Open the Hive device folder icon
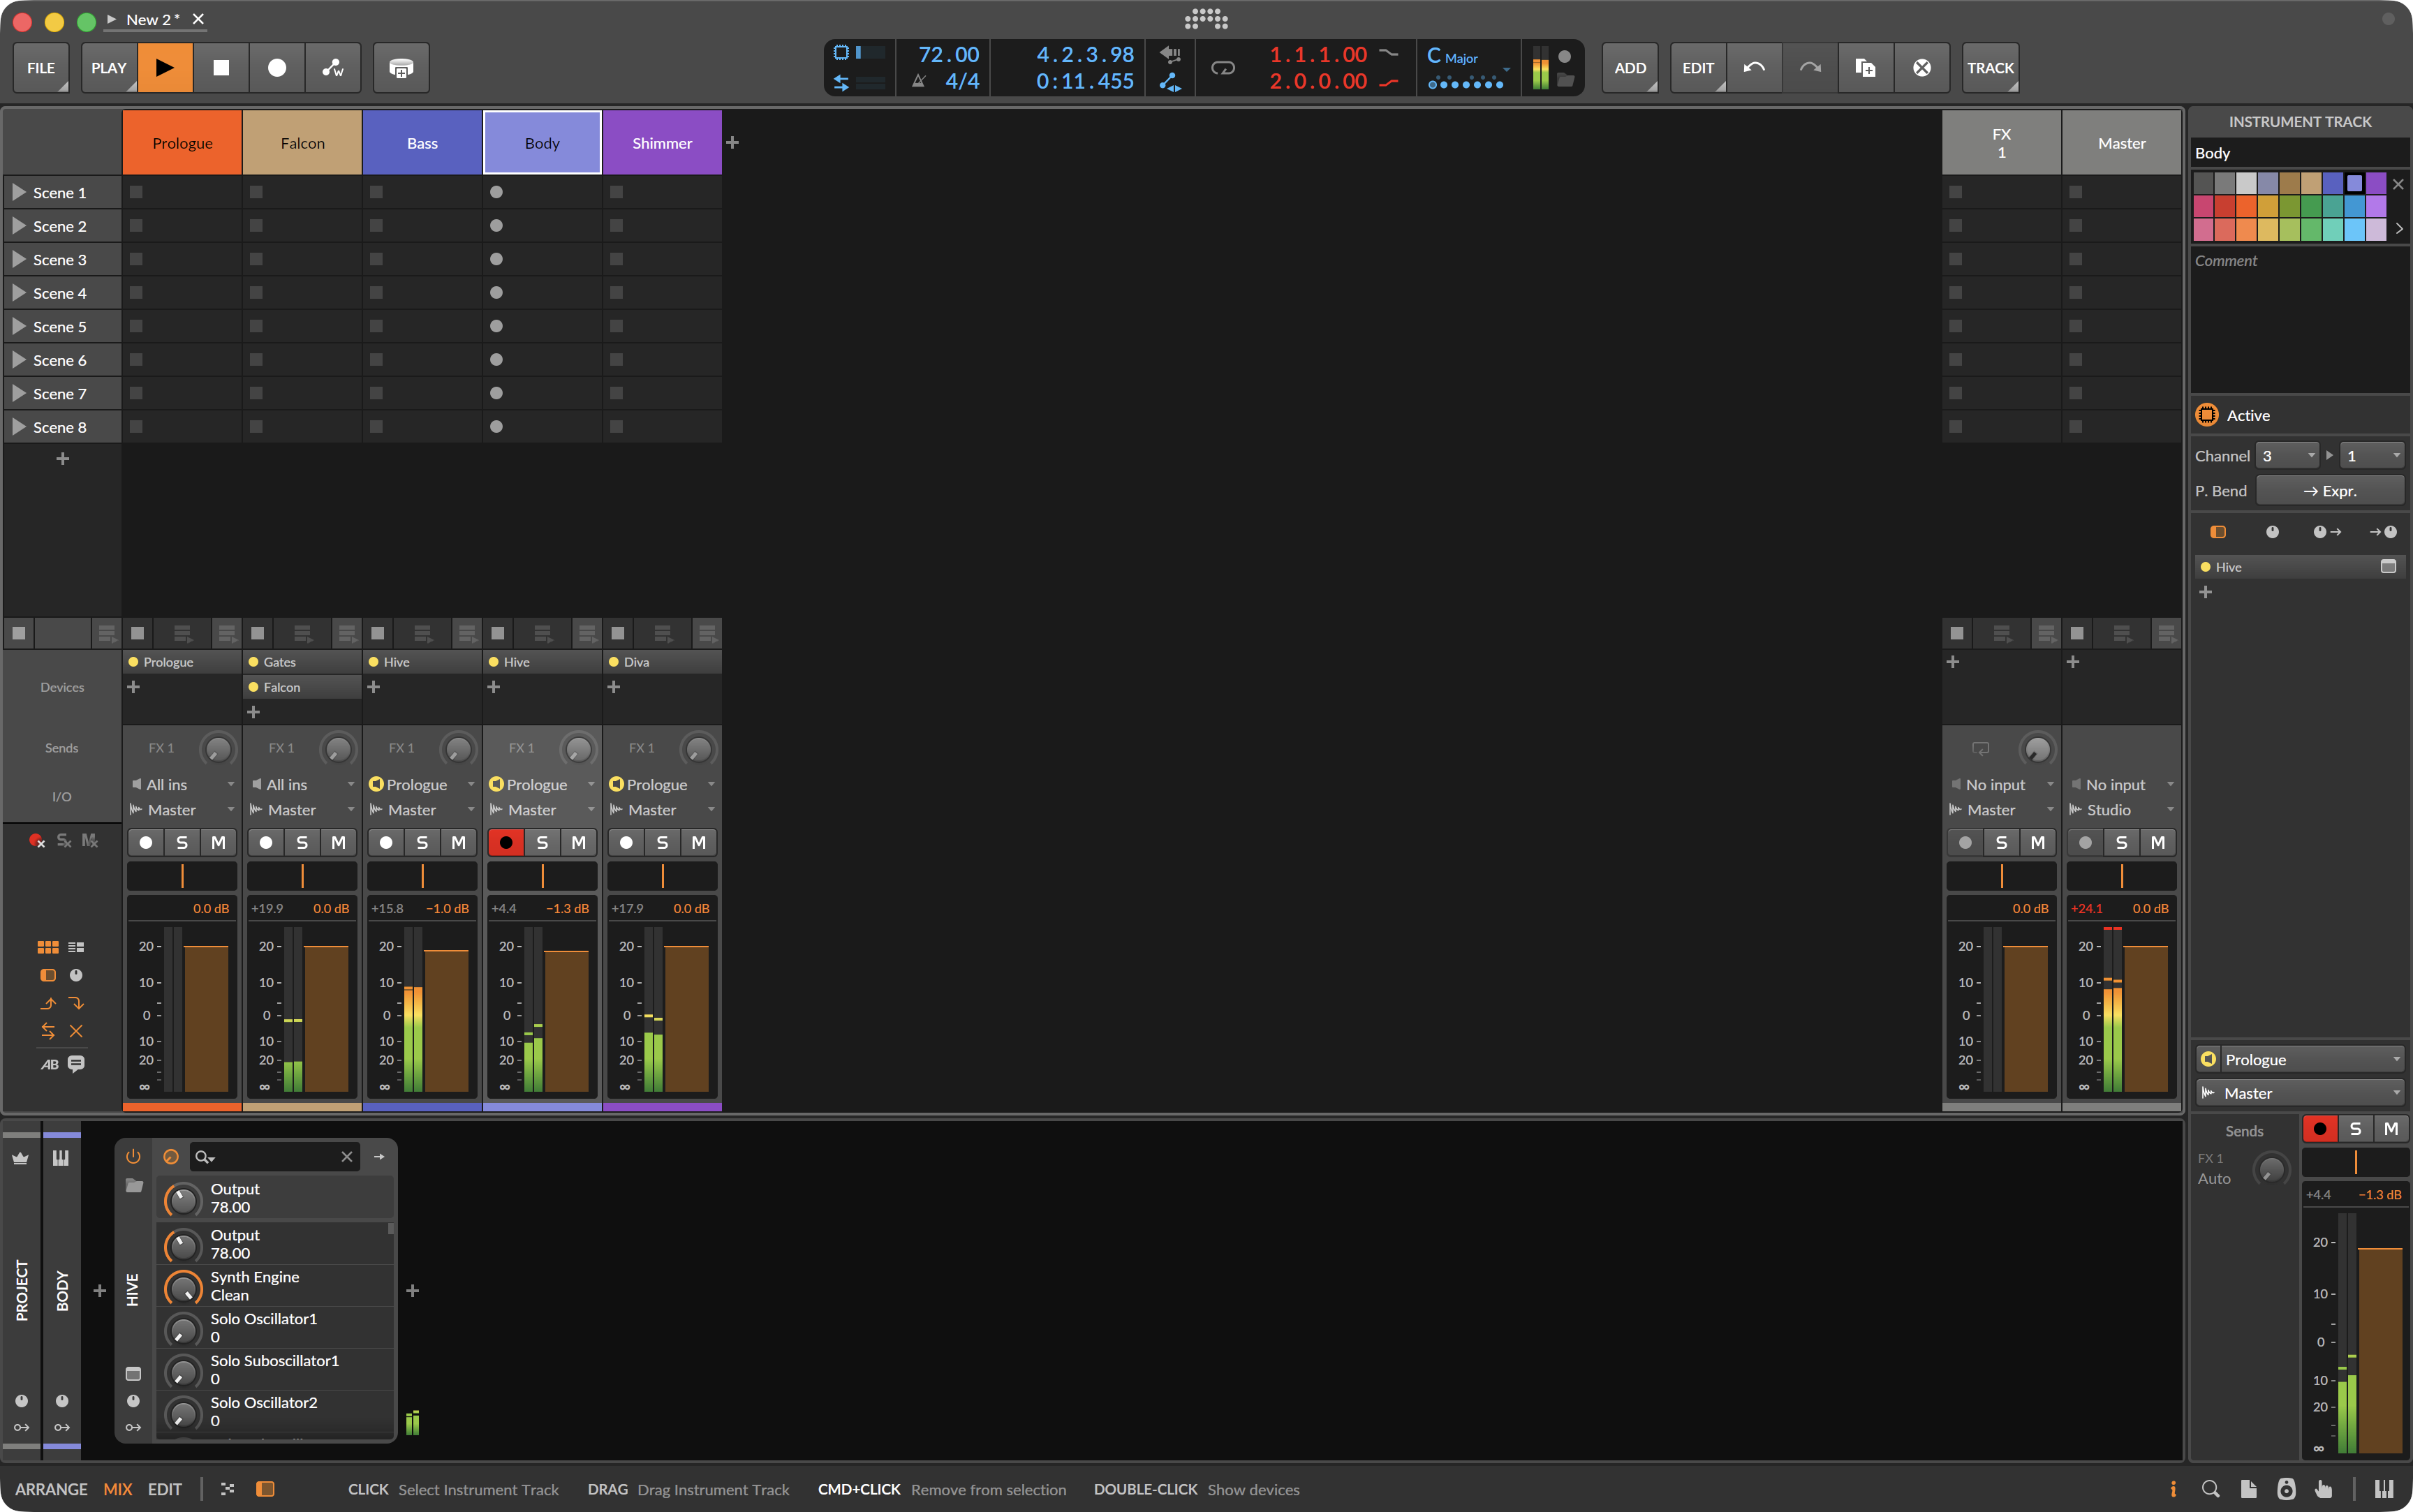The image size is (2413, 1512). coord(134,1186)
